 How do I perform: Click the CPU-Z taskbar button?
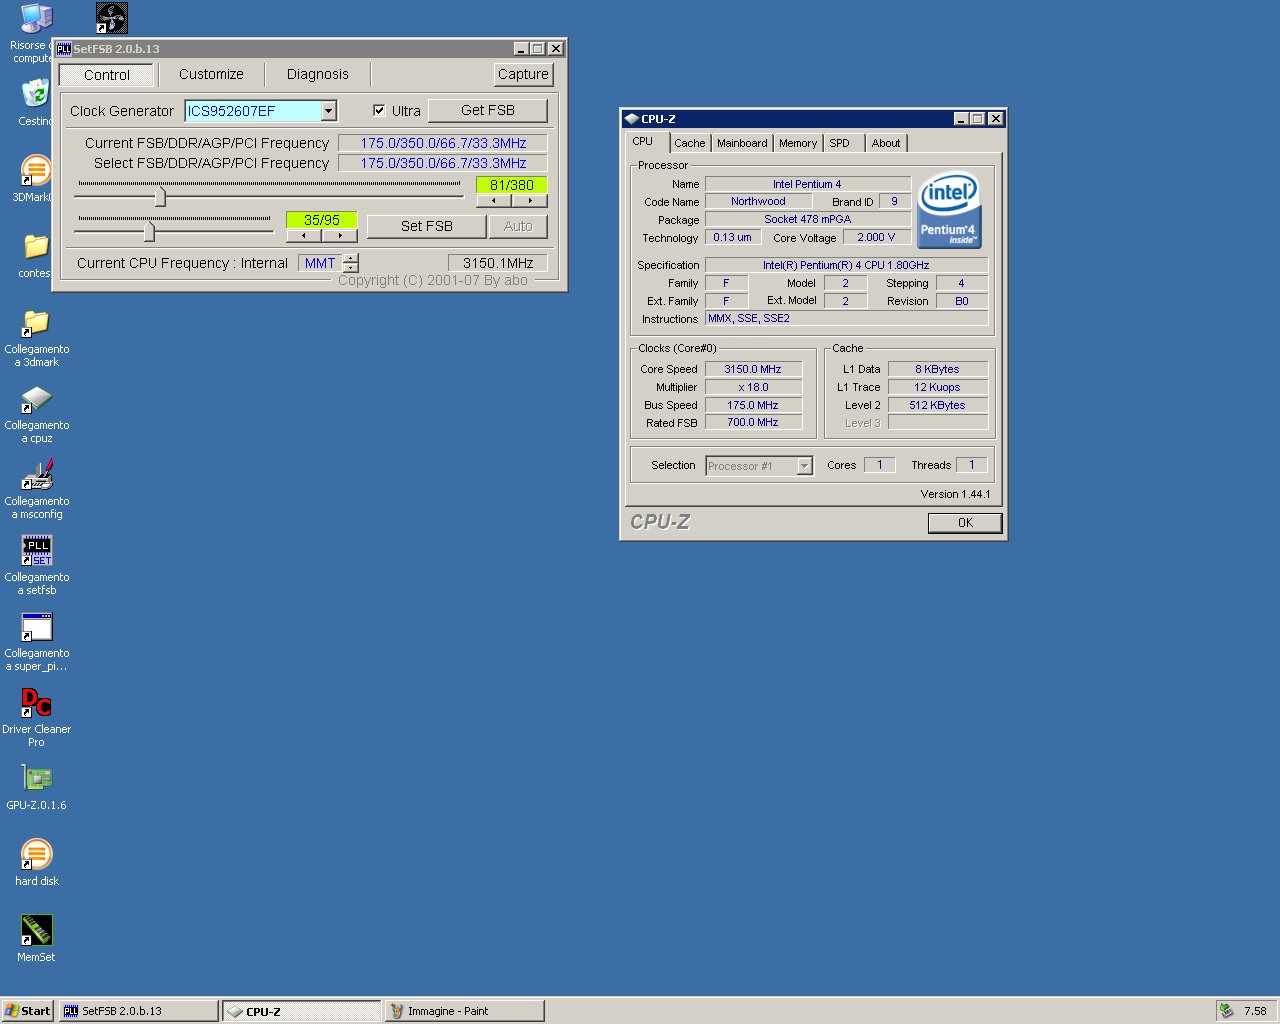click(301, 1011)
